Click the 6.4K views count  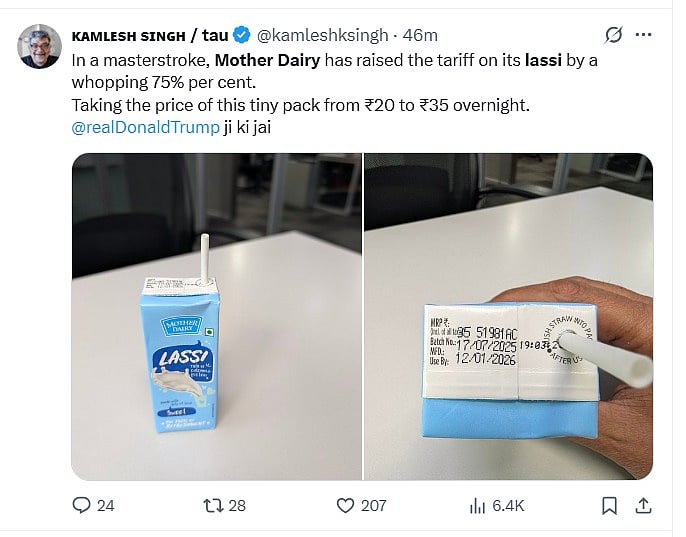tap(508, 505)
